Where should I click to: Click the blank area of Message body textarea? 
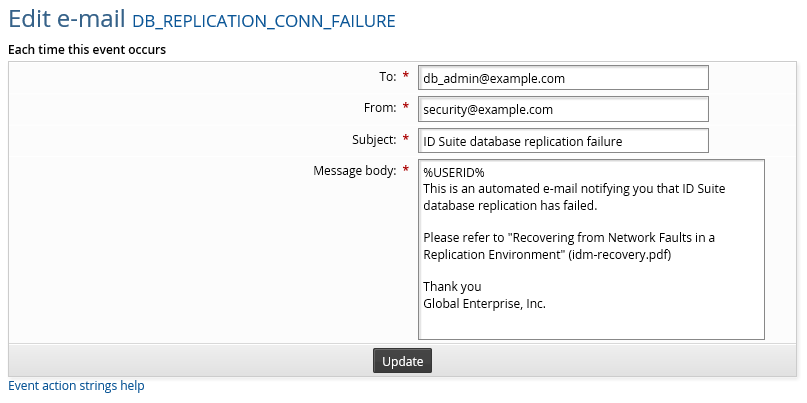590,323
